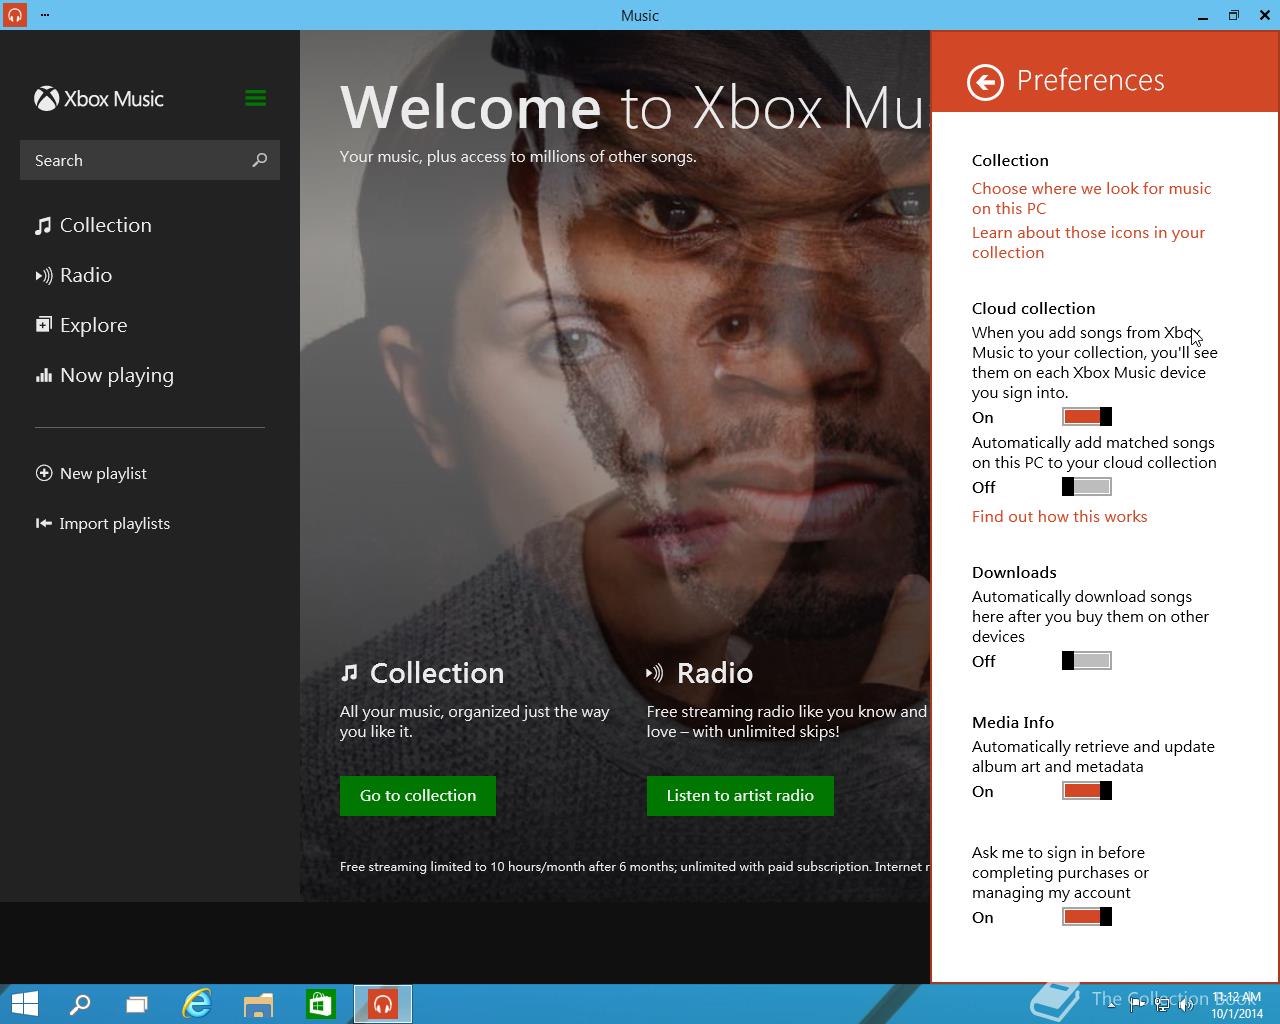
Task: Click the Xbox logo in sidebar
Action: [46, 98]
